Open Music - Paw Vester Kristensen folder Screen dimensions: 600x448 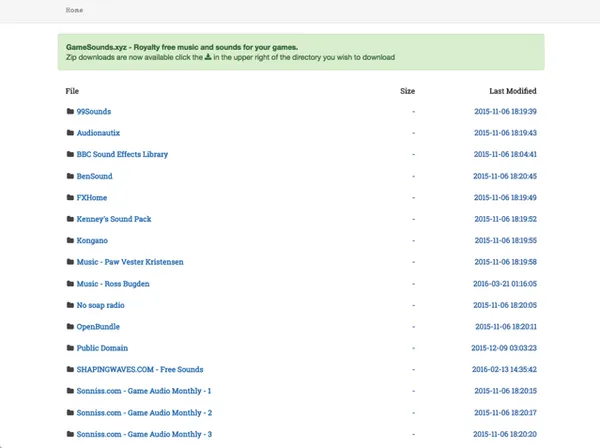click(x=130, y=262)
